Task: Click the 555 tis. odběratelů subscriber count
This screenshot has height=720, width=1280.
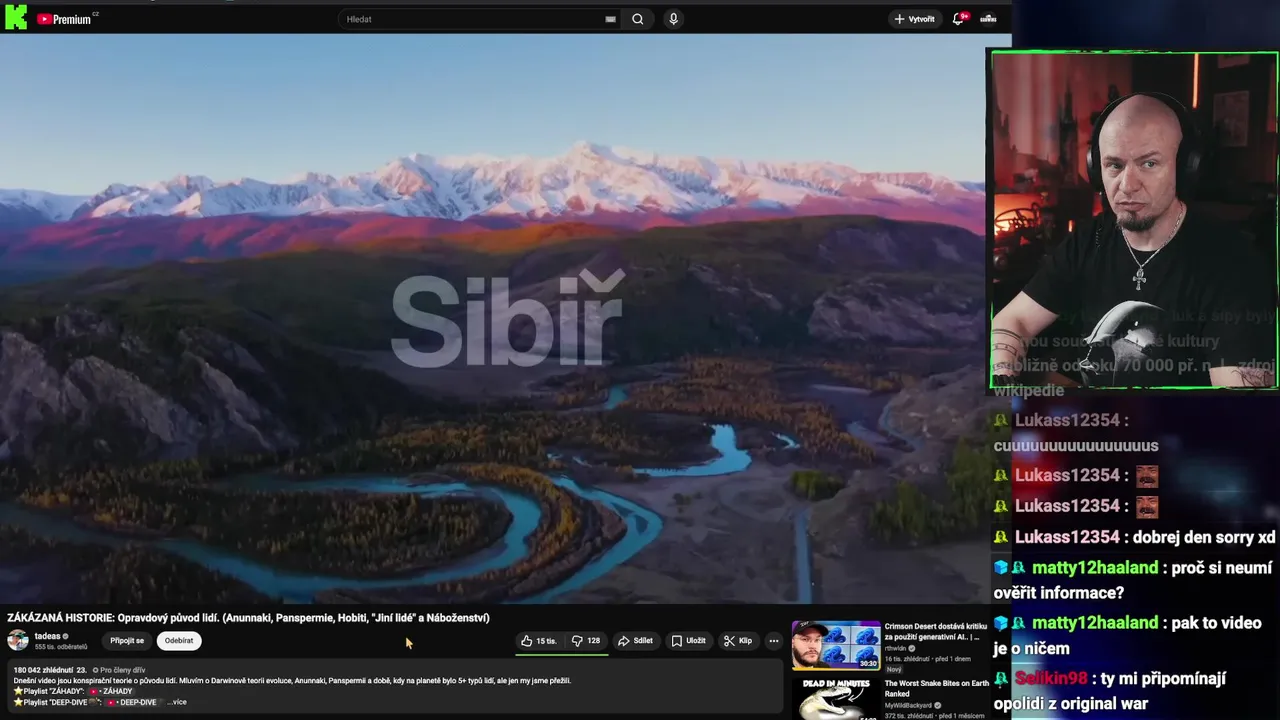Action: [x=61, y=647]
